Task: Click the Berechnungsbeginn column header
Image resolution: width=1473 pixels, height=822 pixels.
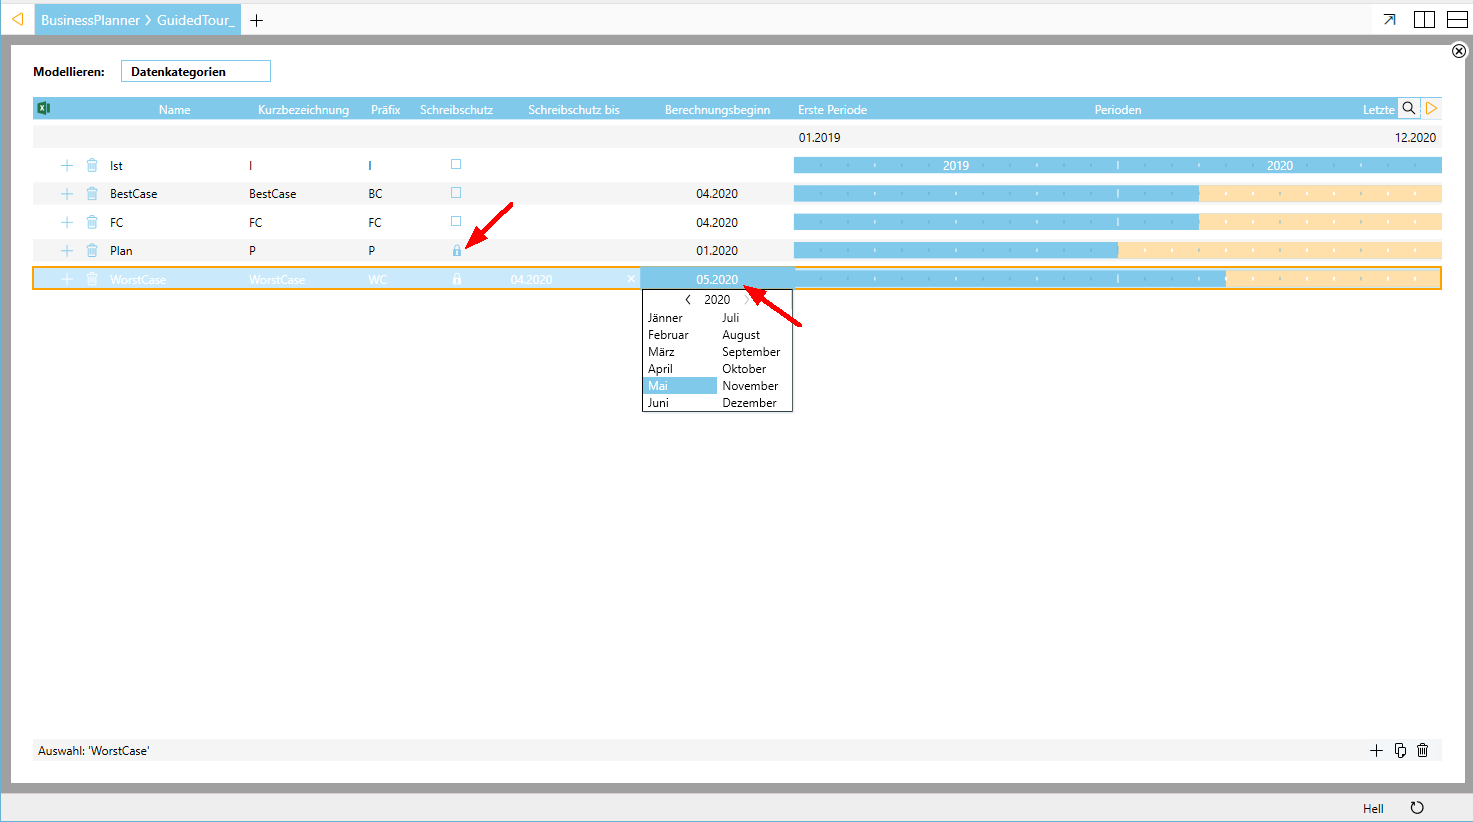Action: click(717, 110)
